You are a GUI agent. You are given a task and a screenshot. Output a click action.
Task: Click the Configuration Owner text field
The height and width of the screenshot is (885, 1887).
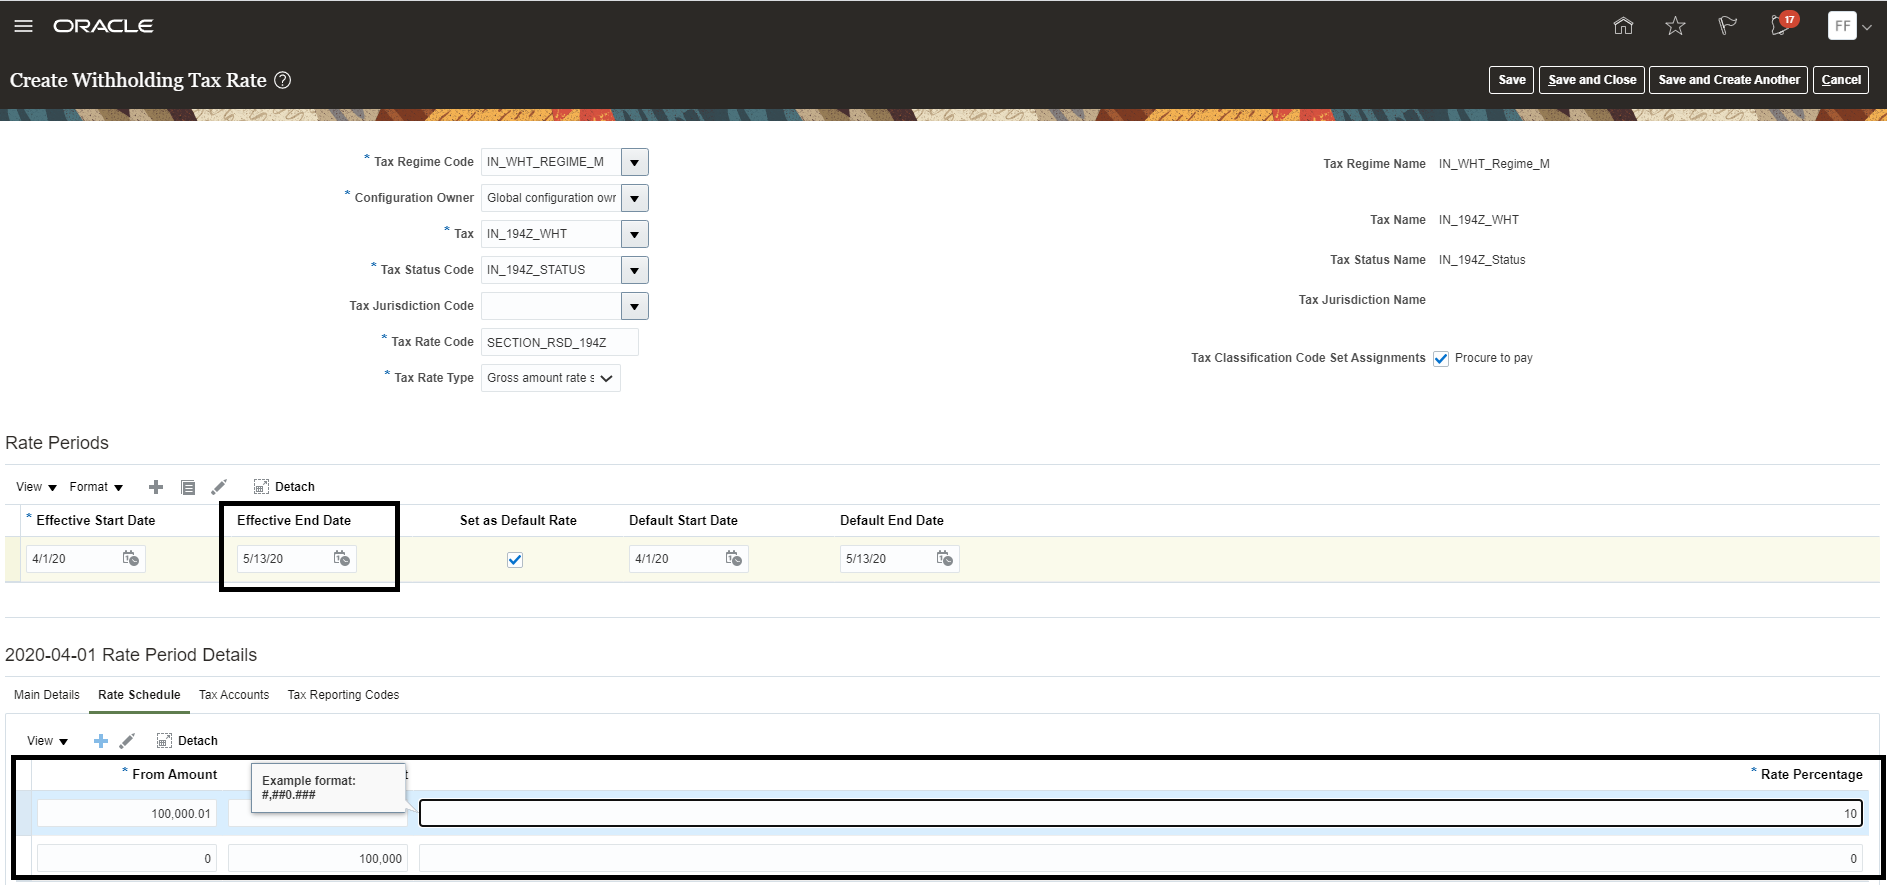pyautogui.click(x=551, y=198)
